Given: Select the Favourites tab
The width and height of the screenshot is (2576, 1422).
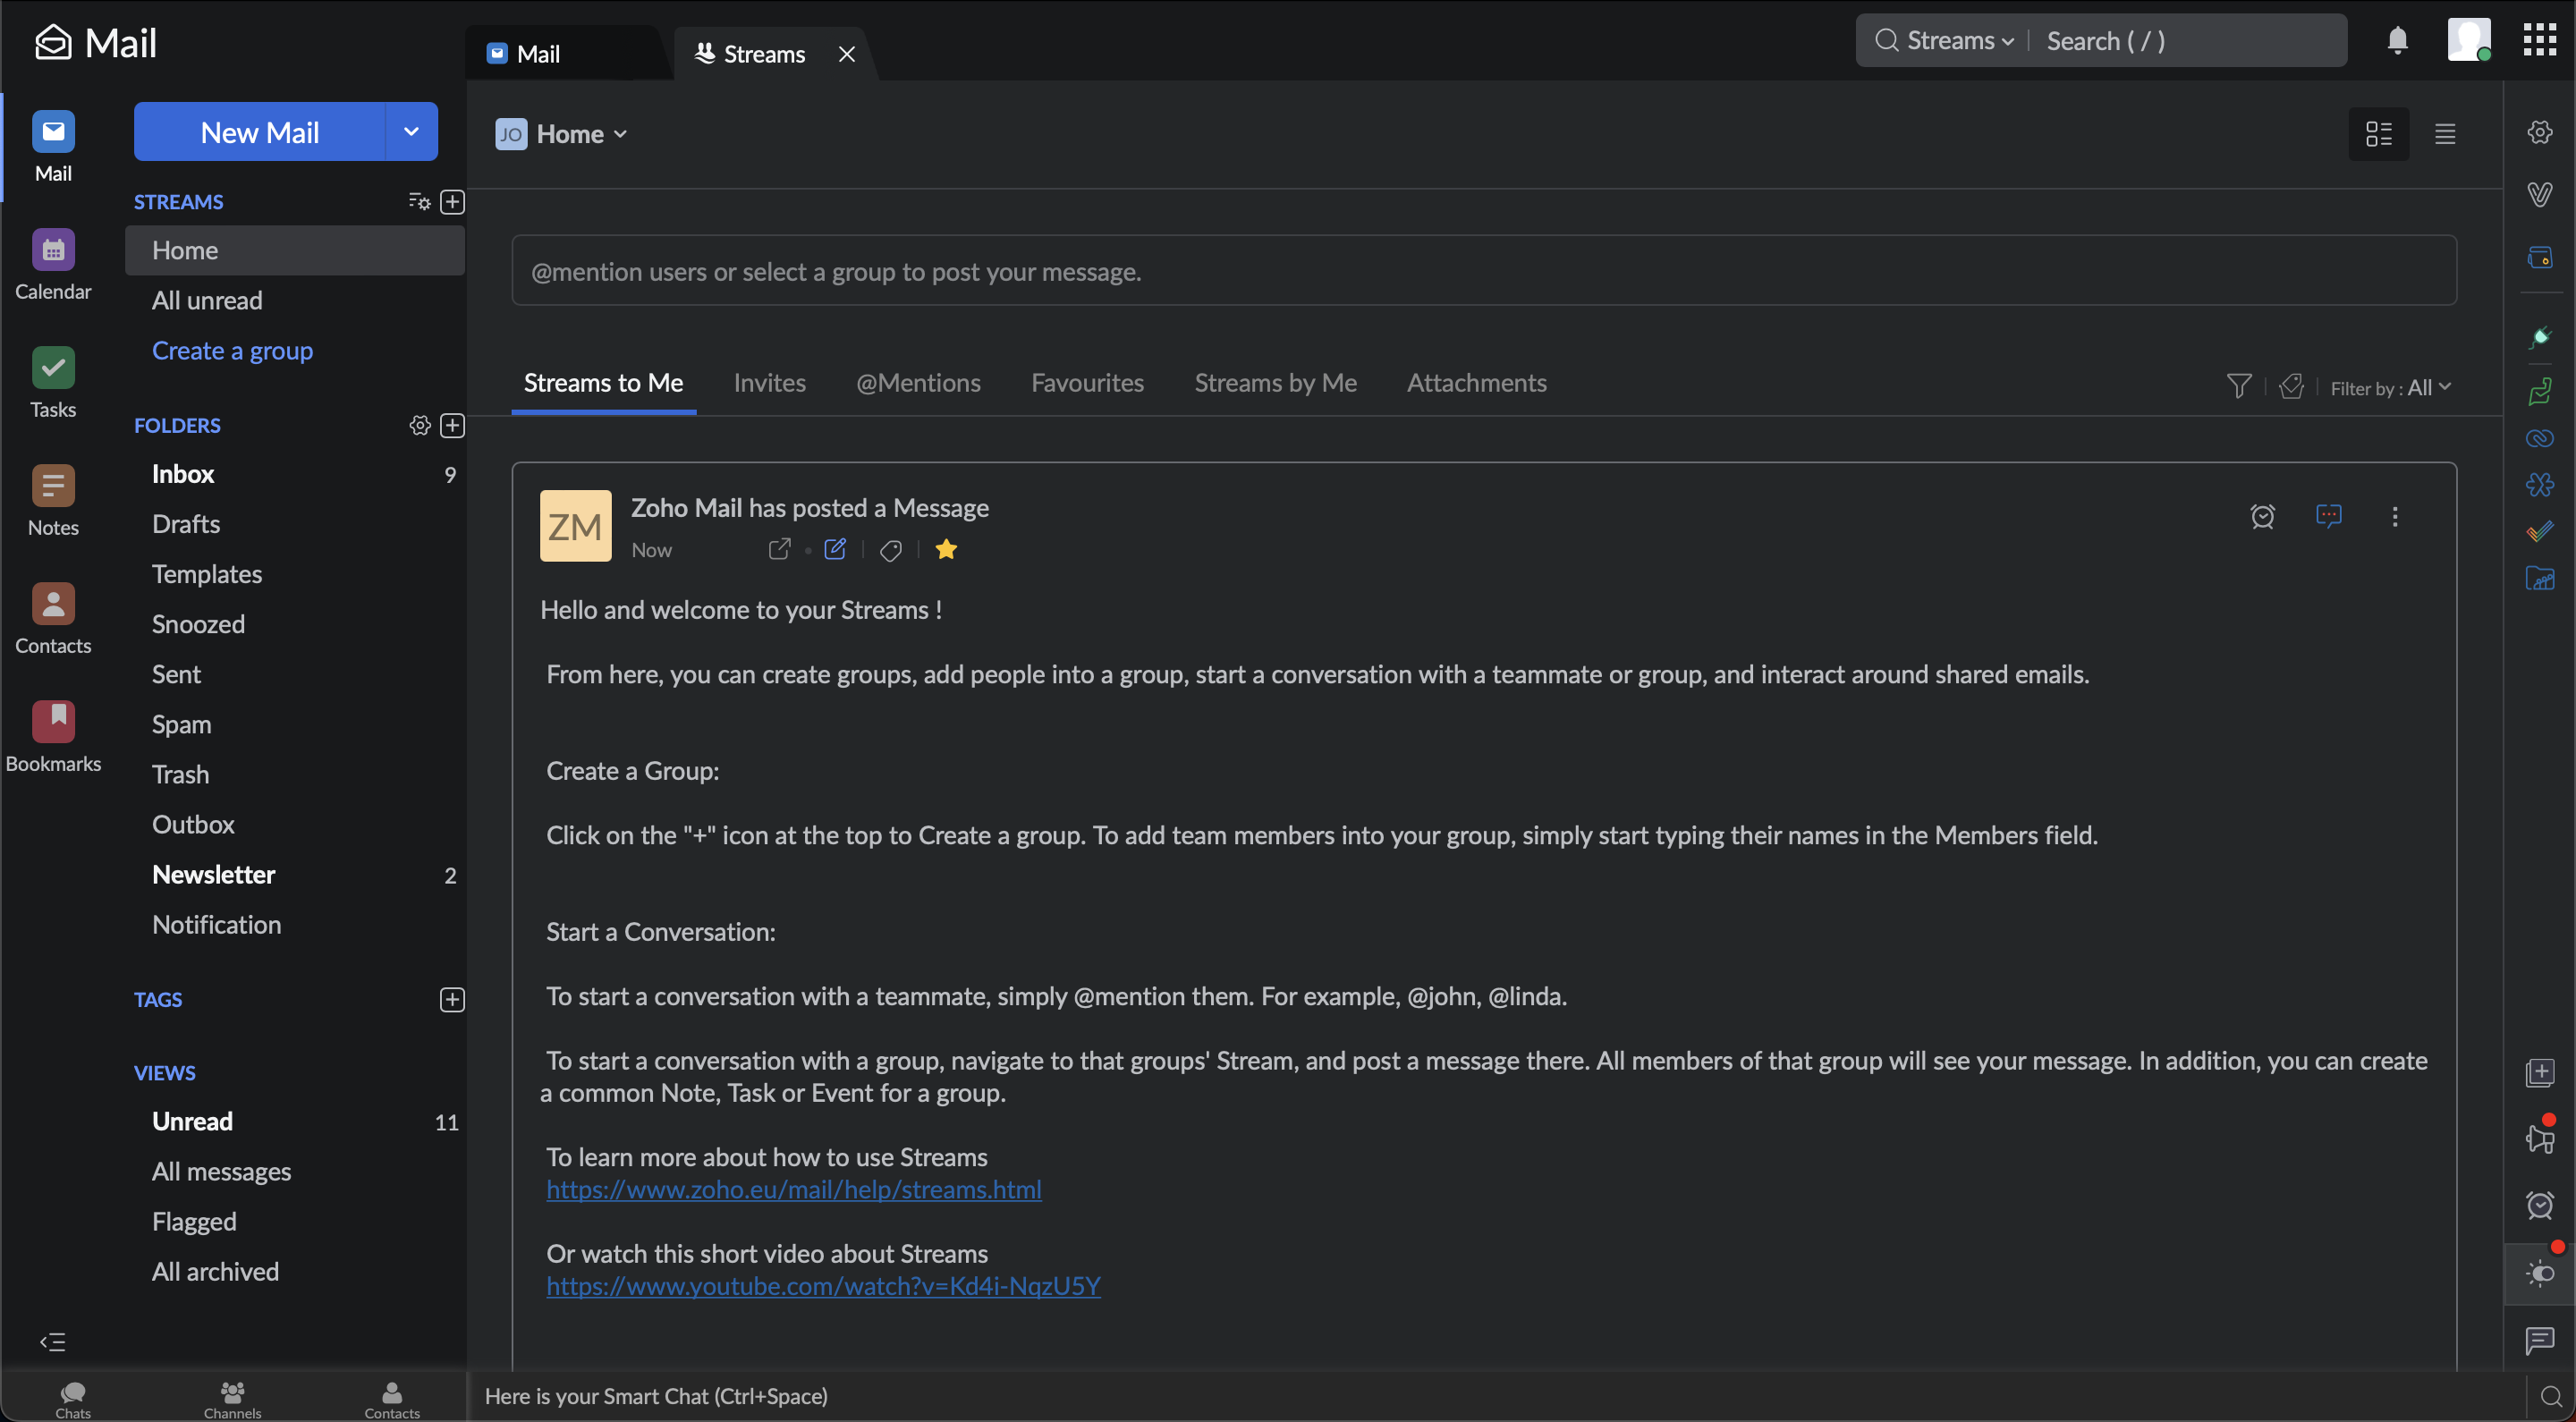Looking at the screenshot, I should coord(1087,383).
